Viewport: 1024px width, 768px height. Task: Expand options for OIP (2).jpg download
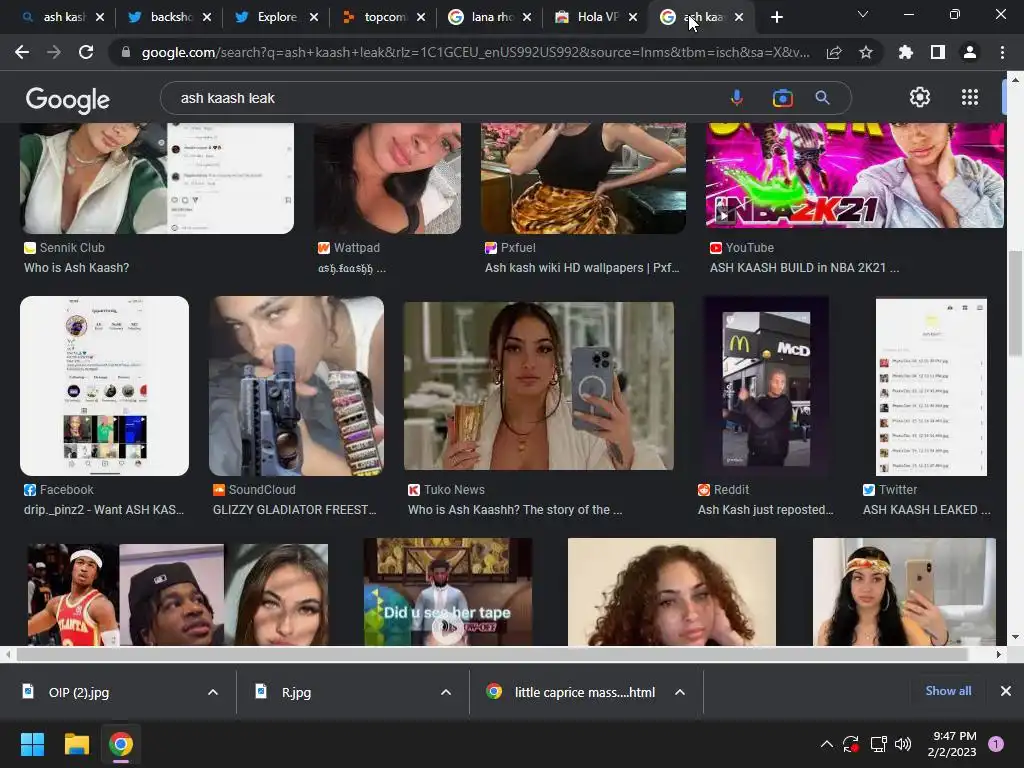pos(213,692)
